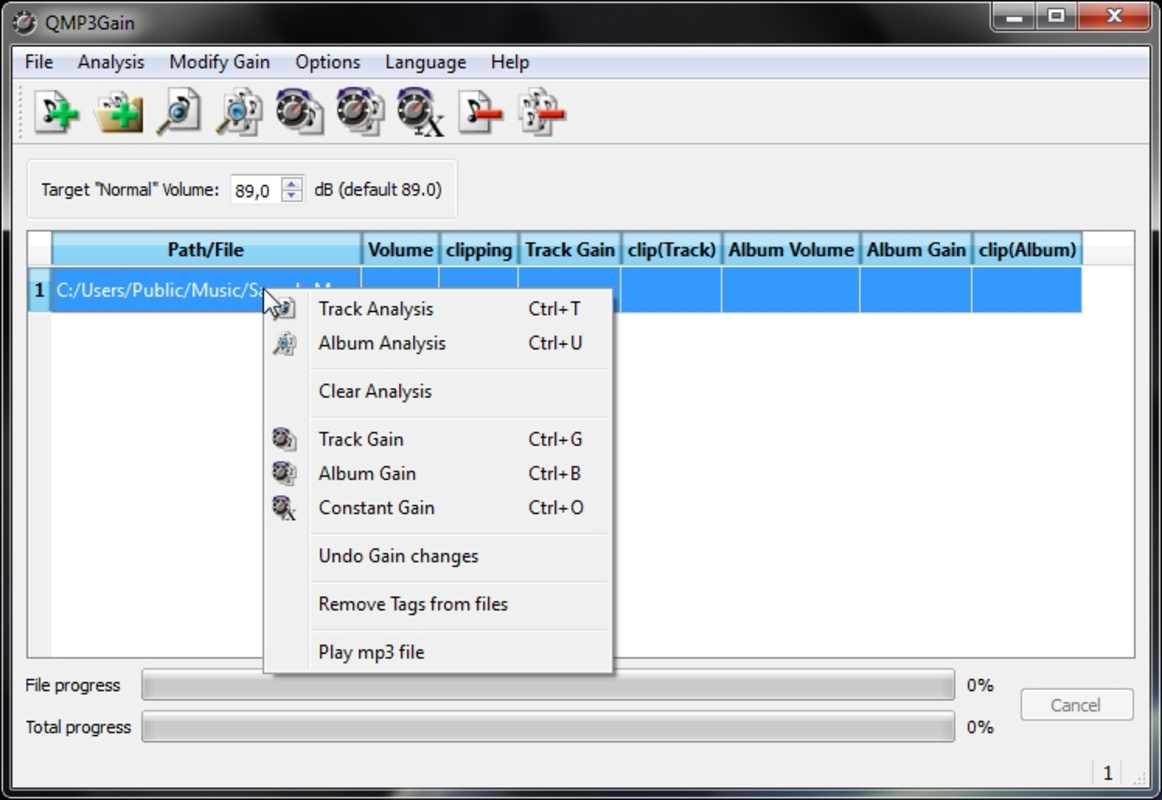1162x800 pixels.
Task: Click the icon beside Album Gain menu entry
Action: [285, 473]
